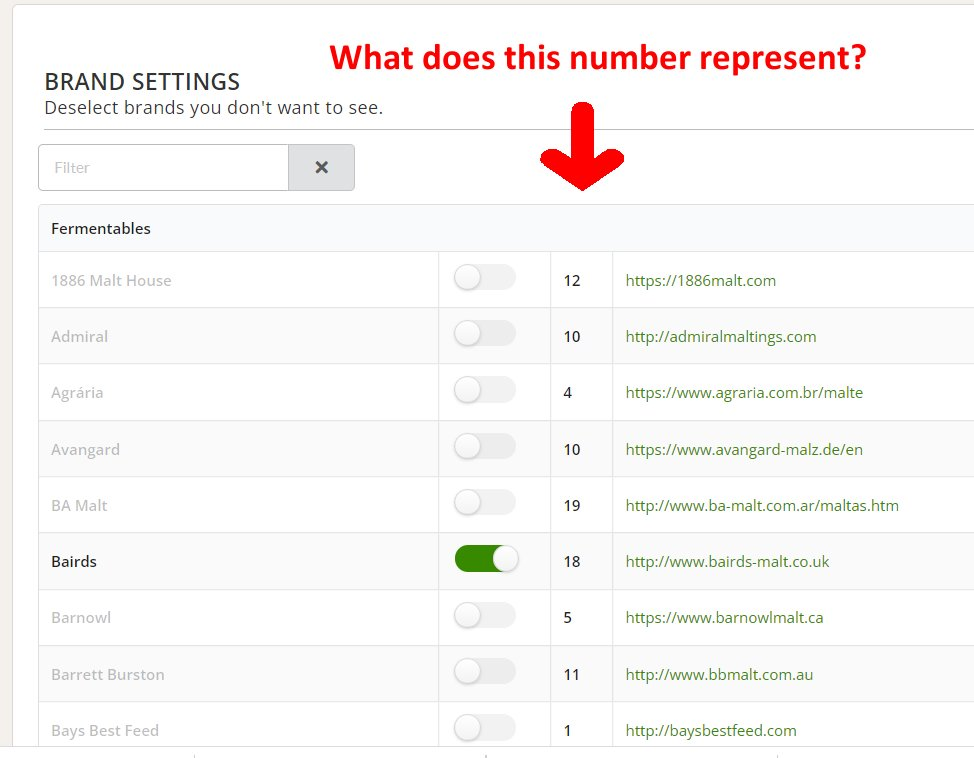The height and width of the screenshot is (758, 974).
Task: Go to the bbmalt.com.au link
Action: click(719, 675)
